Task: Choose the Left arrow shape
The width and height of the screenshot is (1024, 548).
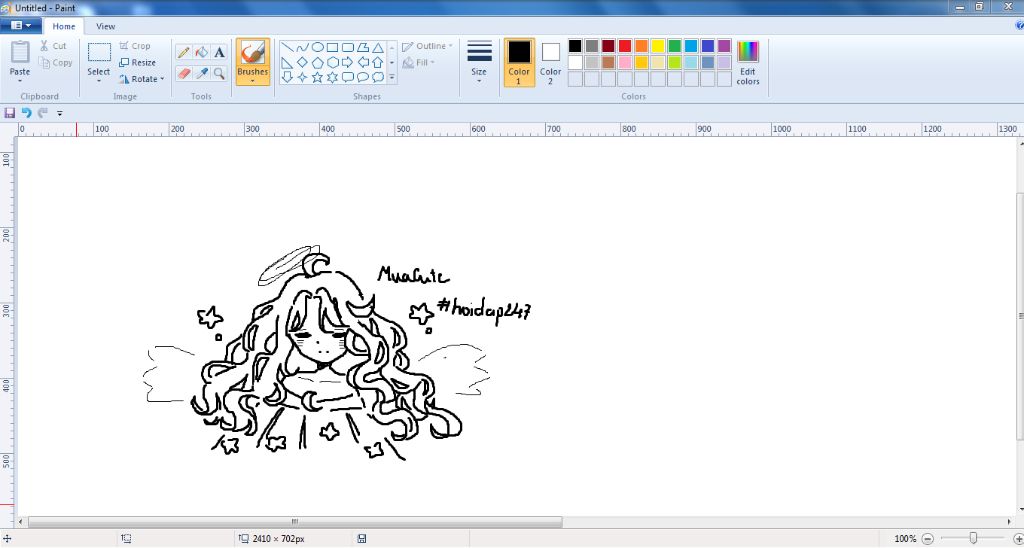Action: [x=362, y=62]
